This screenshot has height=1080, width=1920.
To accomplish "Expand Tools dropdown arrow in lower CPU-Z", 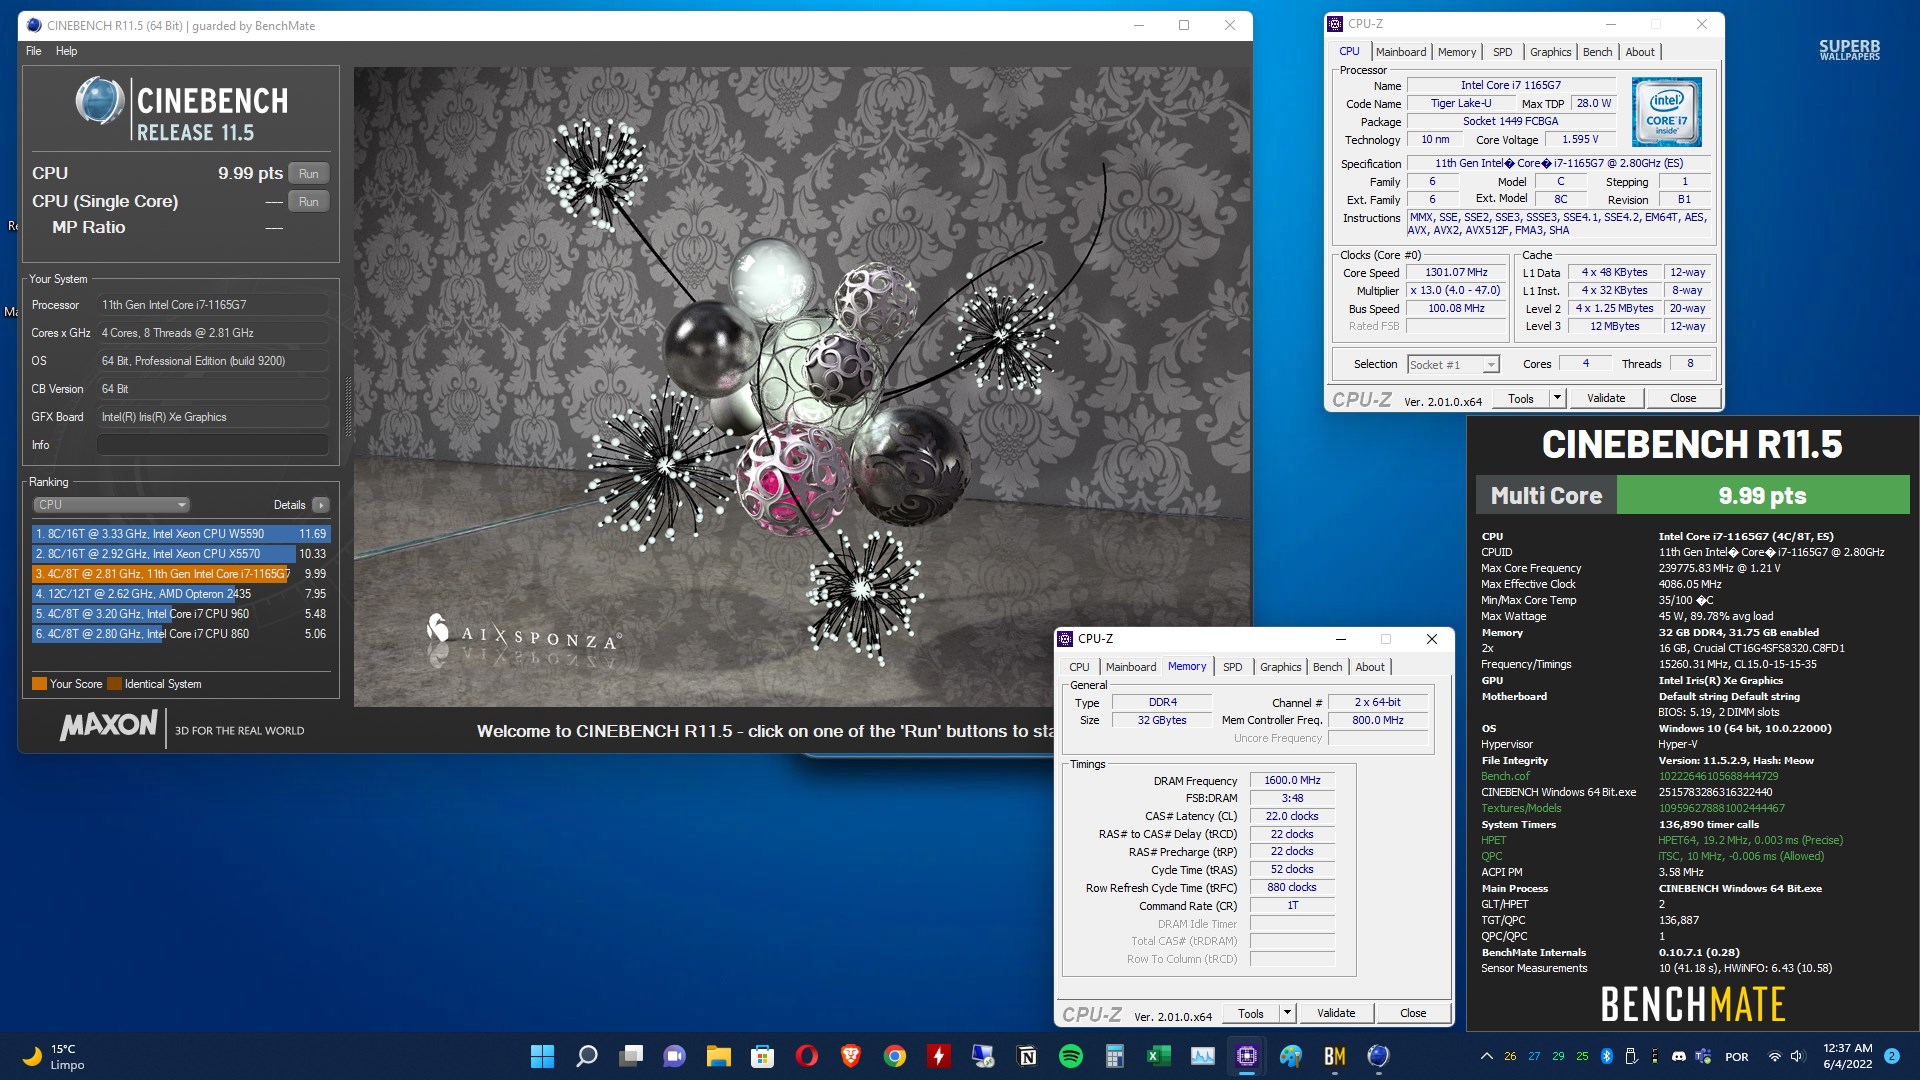I will 1287,1013.
